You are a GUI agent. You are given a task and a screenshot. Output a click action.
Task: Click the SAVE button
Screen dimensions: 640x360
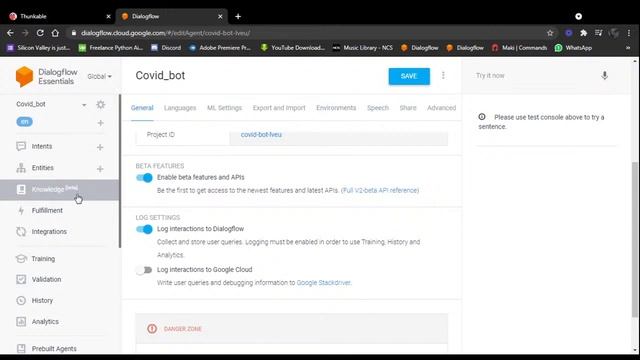coord(409,76)
